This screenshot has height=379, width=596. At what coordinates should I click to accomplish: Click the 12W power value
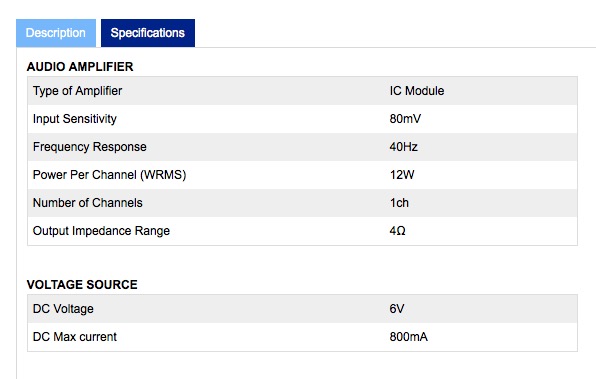tap(402, 175)
